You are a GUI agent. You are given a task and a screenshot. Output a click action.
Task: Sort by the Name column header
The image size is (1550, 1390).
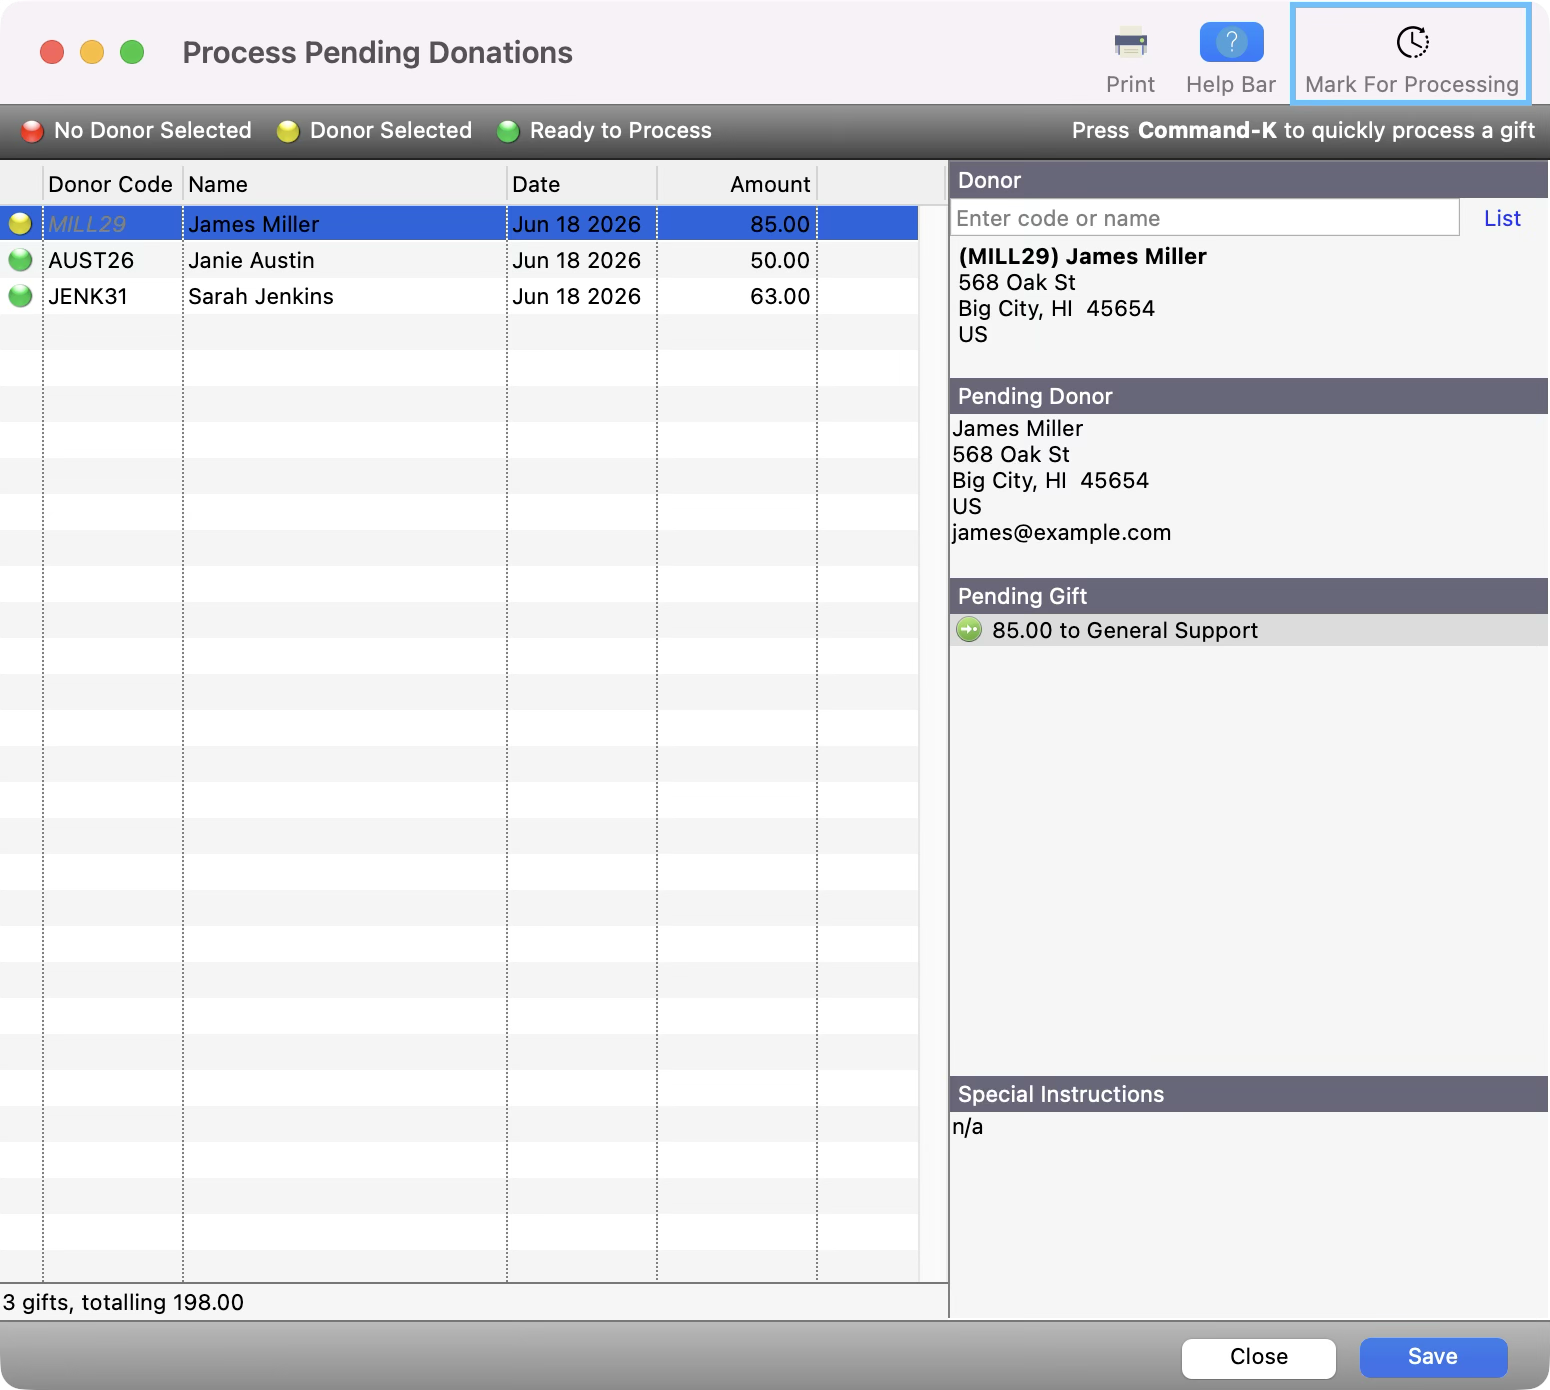pos(345,184)
